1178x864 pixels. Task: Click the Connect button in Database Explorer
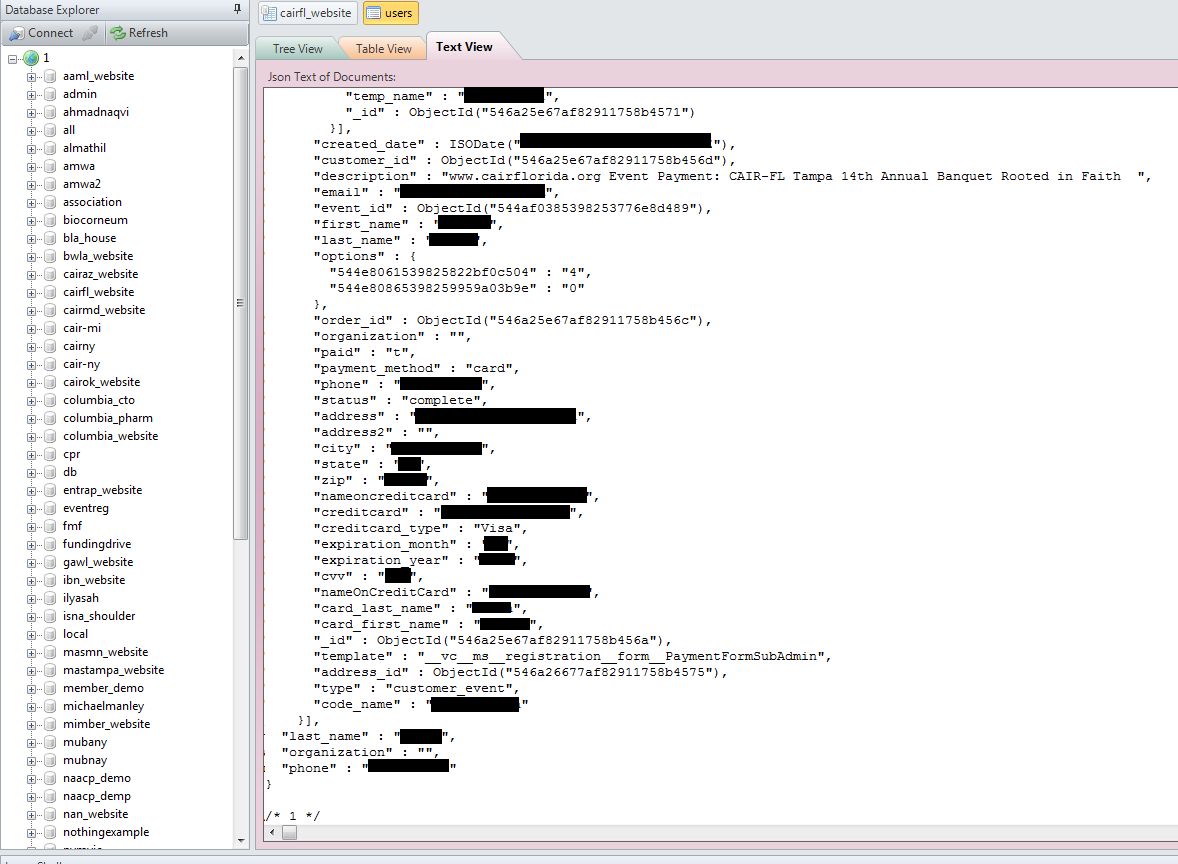(41, 33)
